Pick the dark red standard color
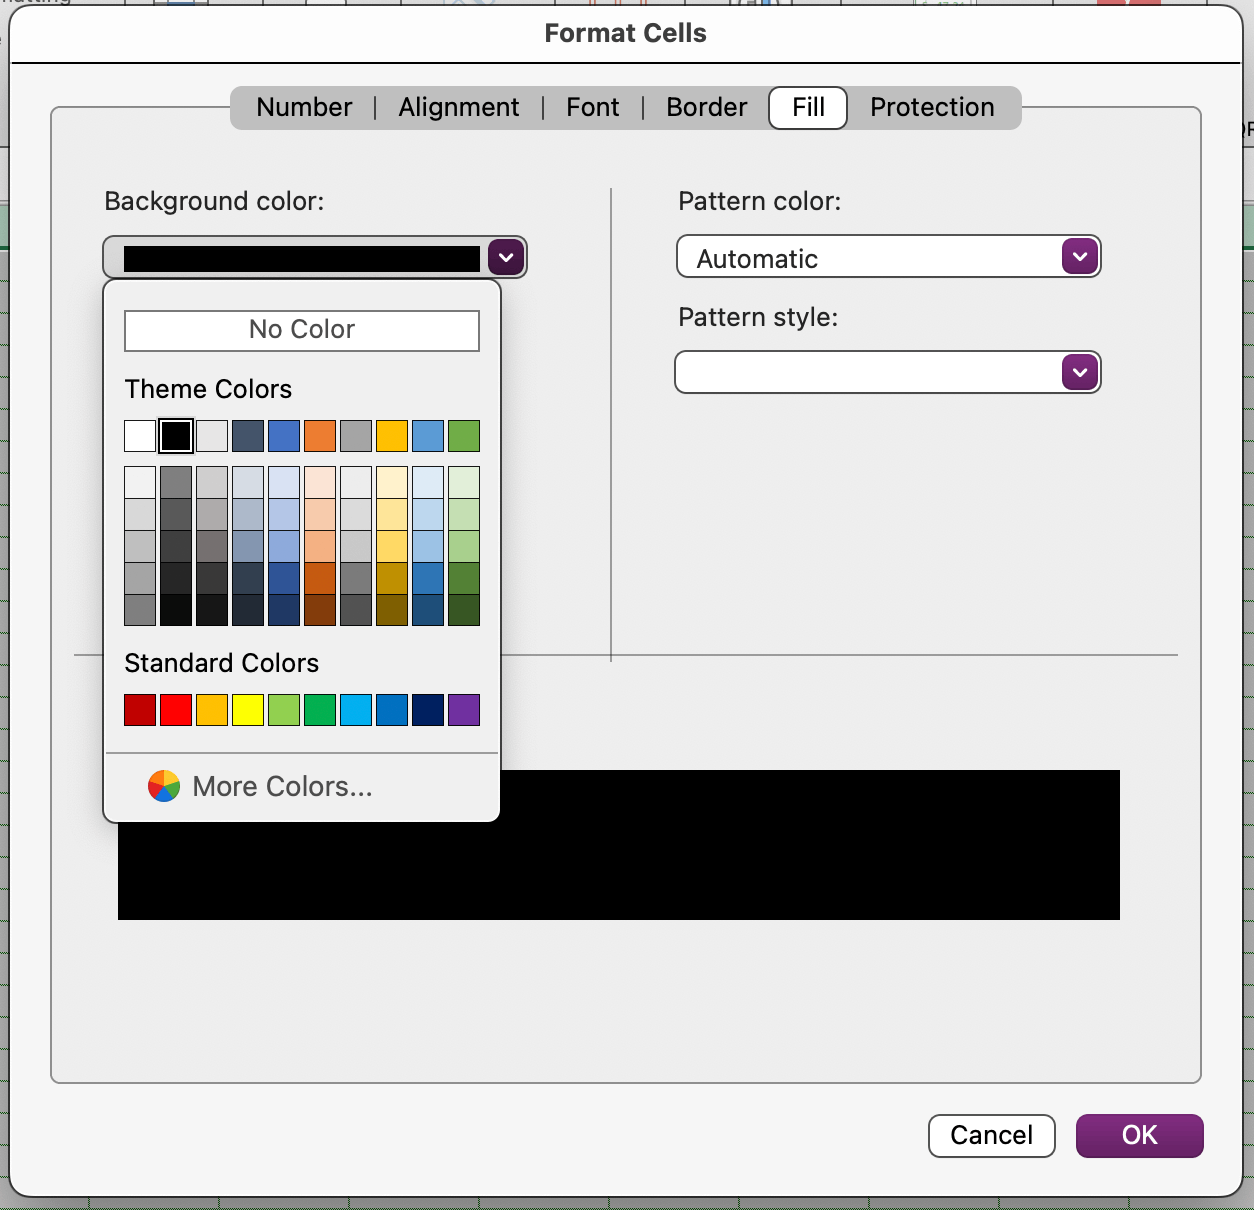1254x1210 pixels. [x=140, y=710]
